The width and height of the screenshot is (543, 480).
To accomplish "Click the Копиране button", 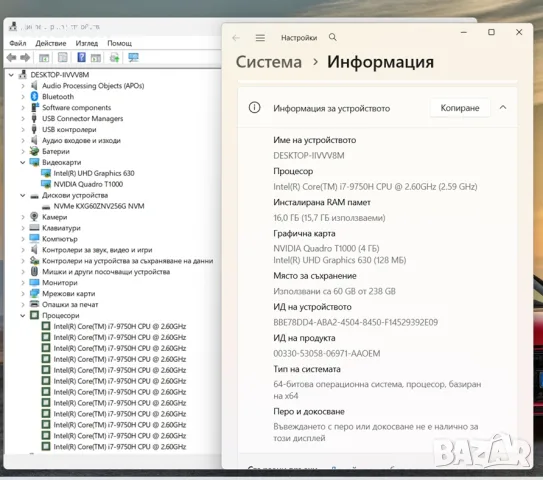I will point(460,108).
